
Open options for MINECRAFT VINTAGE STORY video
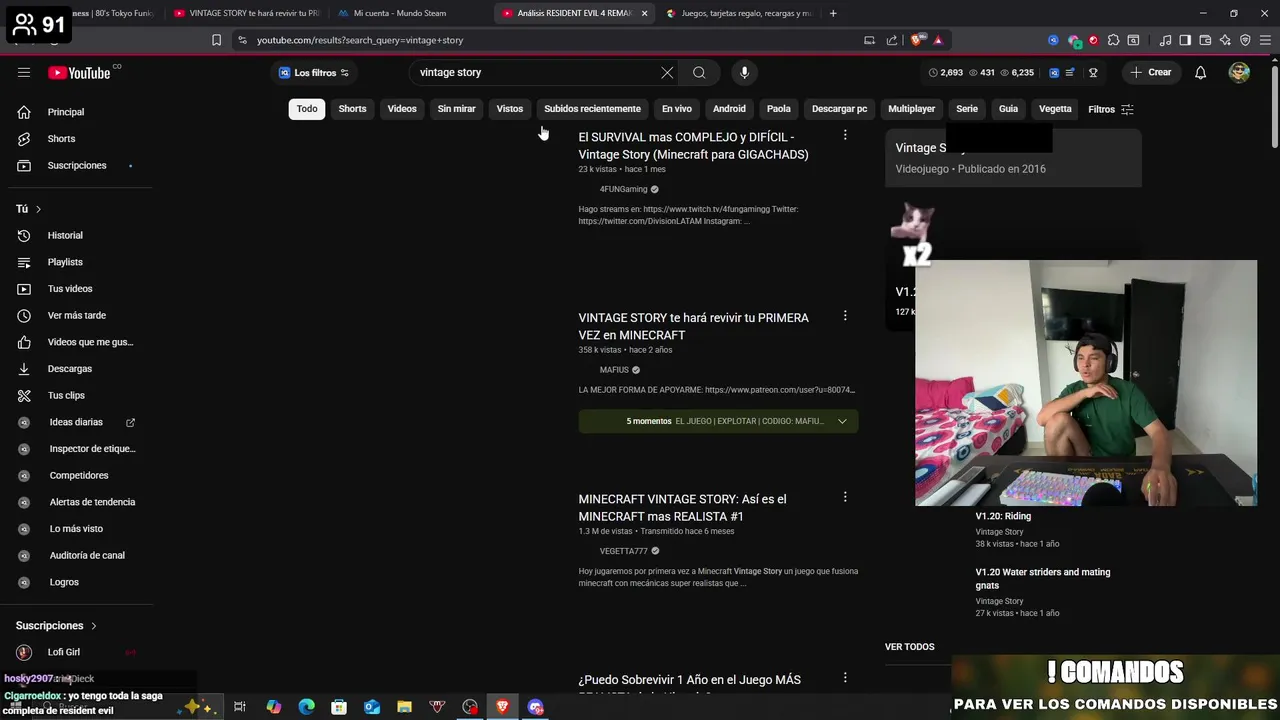[x=845, y=497]
